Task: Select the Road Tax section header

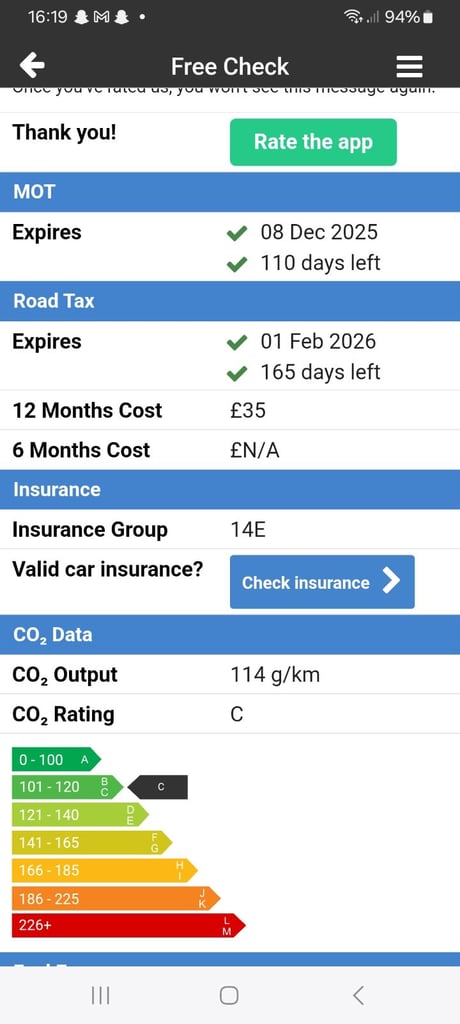Action: (x=230, y=301)
